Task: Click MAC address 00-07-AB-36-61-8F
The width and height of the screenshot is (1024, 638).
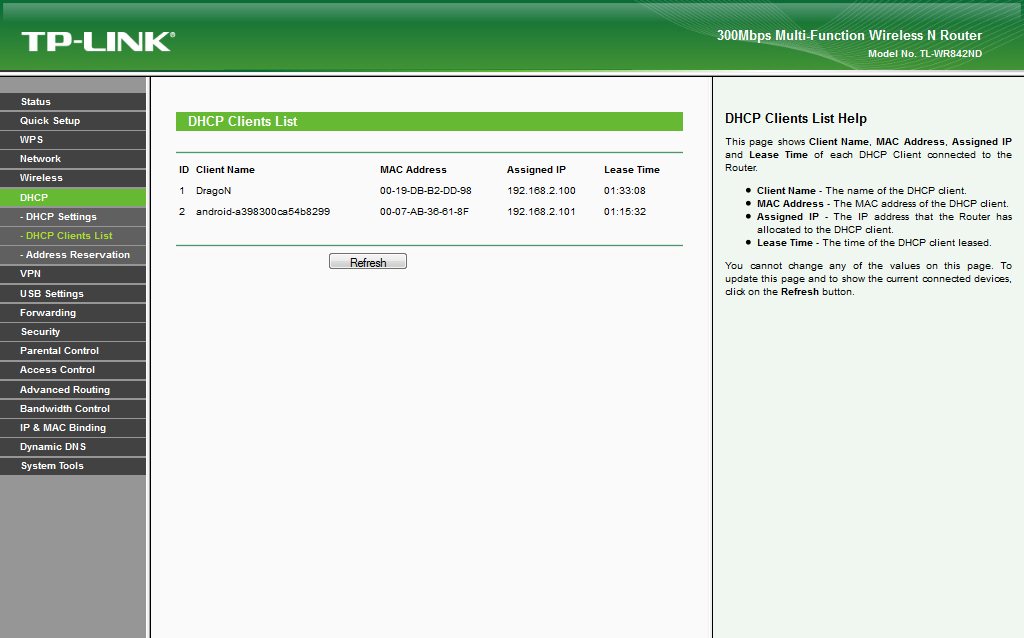Action: [424, 212]
